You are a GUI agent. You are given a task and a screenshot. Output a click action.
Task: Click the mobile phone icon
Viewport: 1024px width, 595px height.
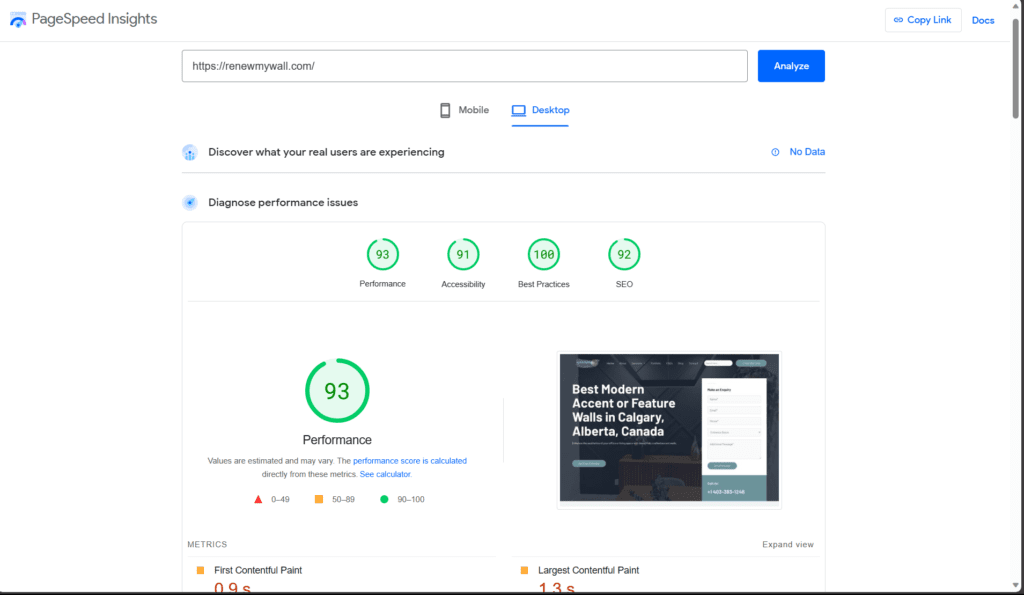tap(445, 110)
